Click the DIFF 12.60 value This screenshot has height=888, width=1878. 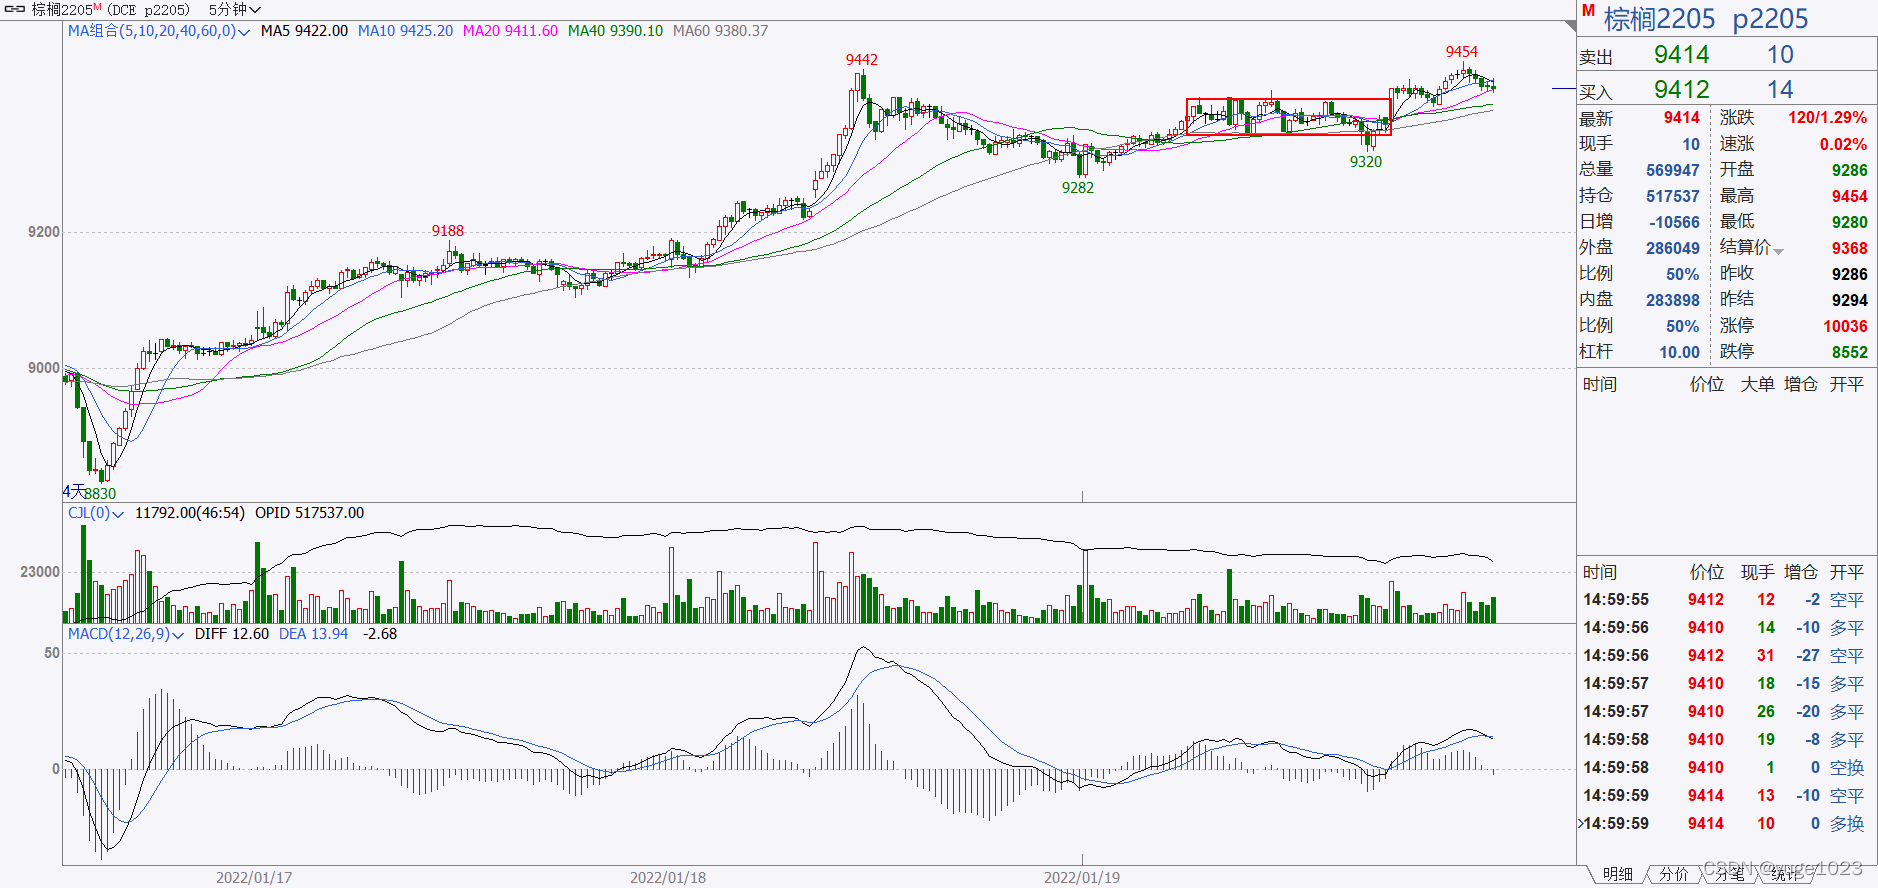click(x=232, y=634)
